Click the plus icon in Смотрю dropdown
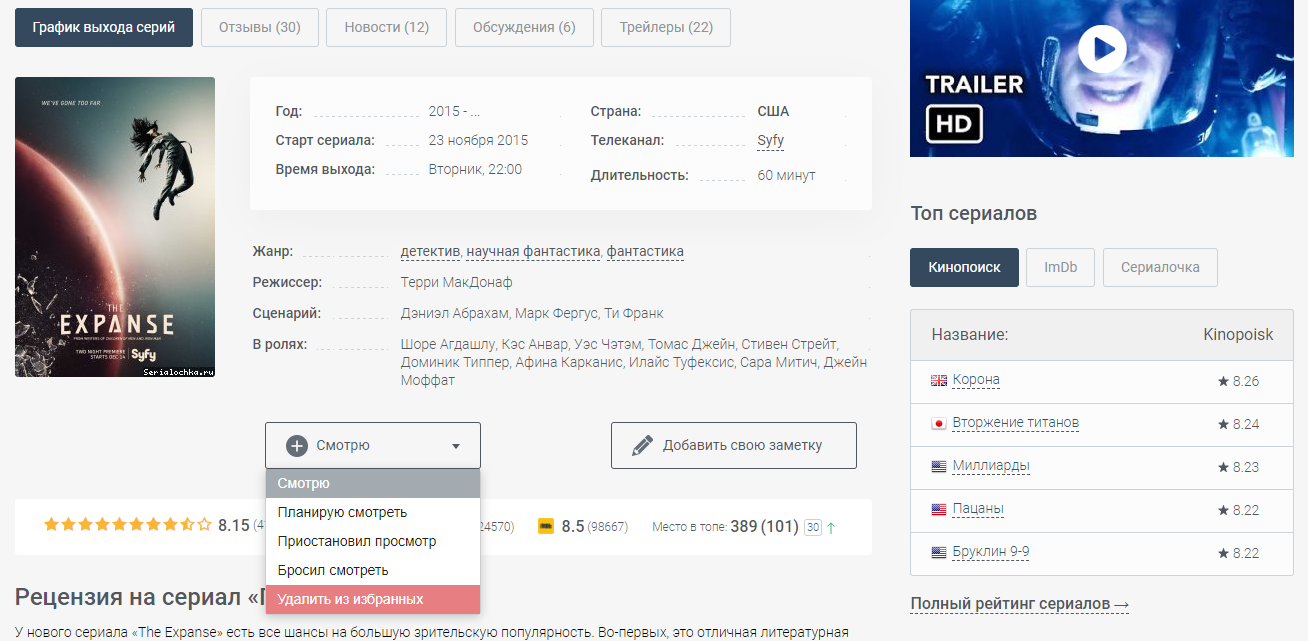Viewport: 1308px width, 641px height. click(x=297, y=446)
